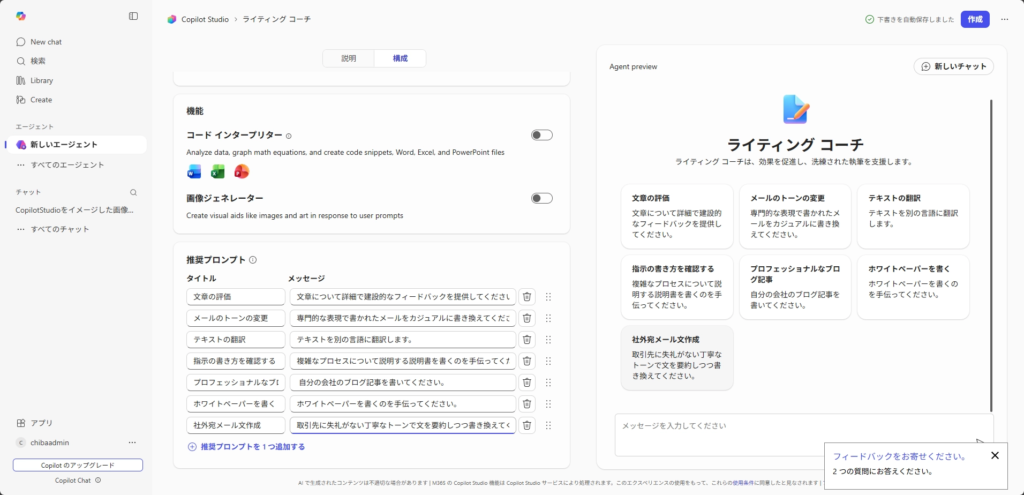Viewport: 1024px width, 495px height.
Task: Delete the 社外宛メール文作成 prompt row
Action: [527, 425]
